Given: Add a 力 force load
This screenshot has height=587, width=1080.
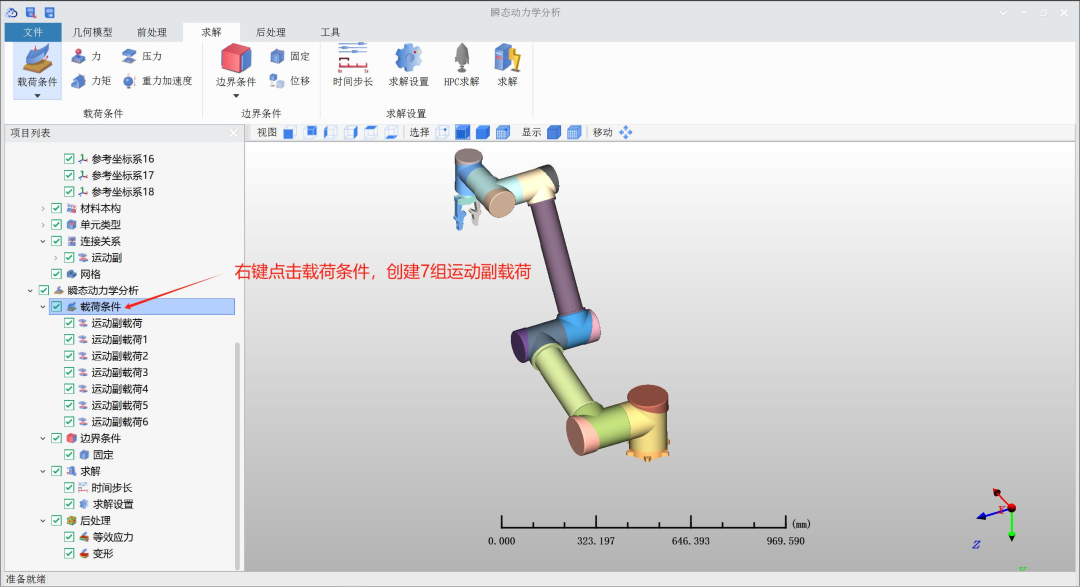Looking at the screenshot, I should [87, 56].
